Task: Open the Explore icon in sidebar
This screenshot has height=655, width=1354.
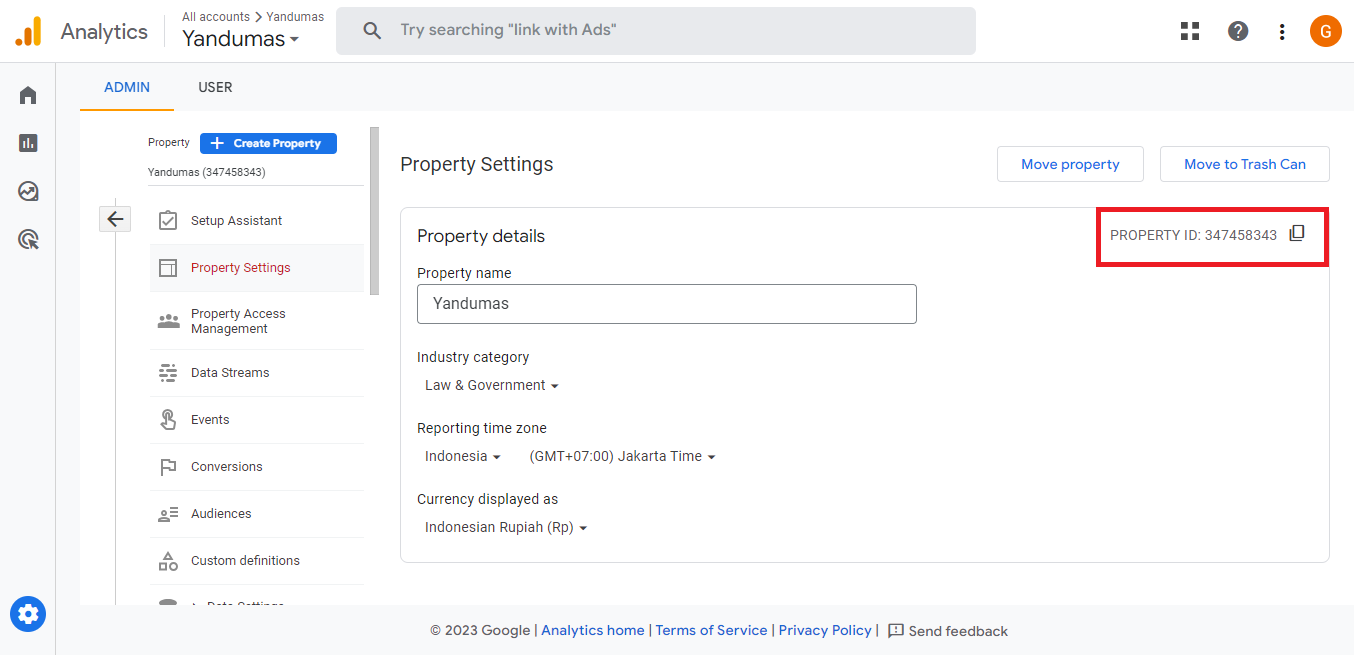Action: 28,191
